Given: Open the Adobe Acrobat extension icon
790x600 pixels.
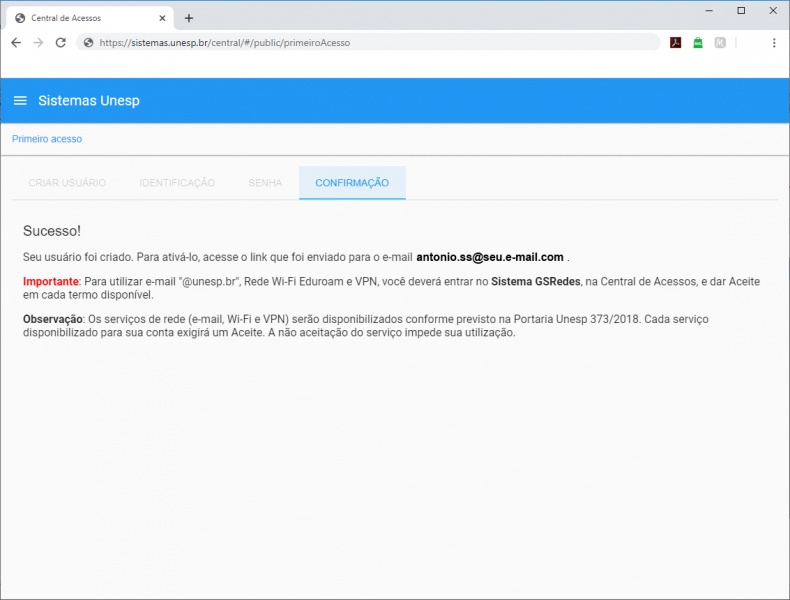Looking at the screenshot, I should pyautogui.click(x=676, y=43).
